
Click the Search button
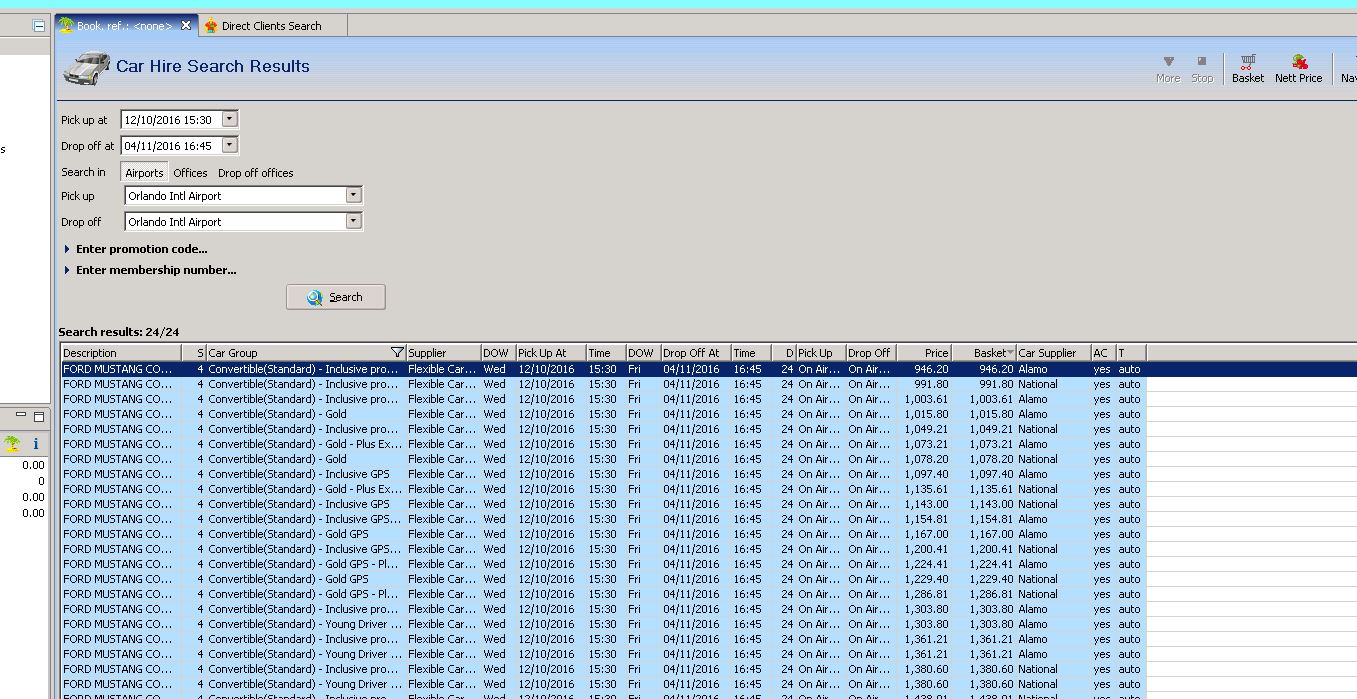coord(335,297)
